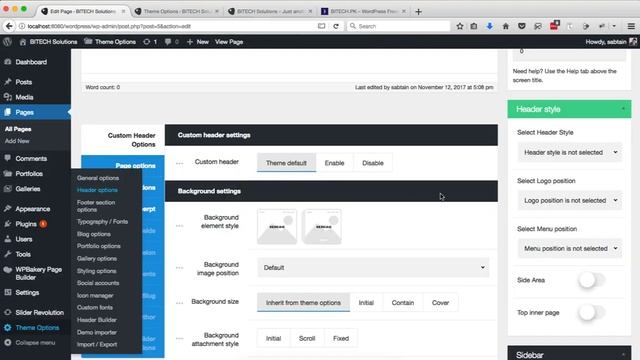This screenshot has height=360, width=640.
Task: Click the browser back arrow button
Action: coord(9,26)
